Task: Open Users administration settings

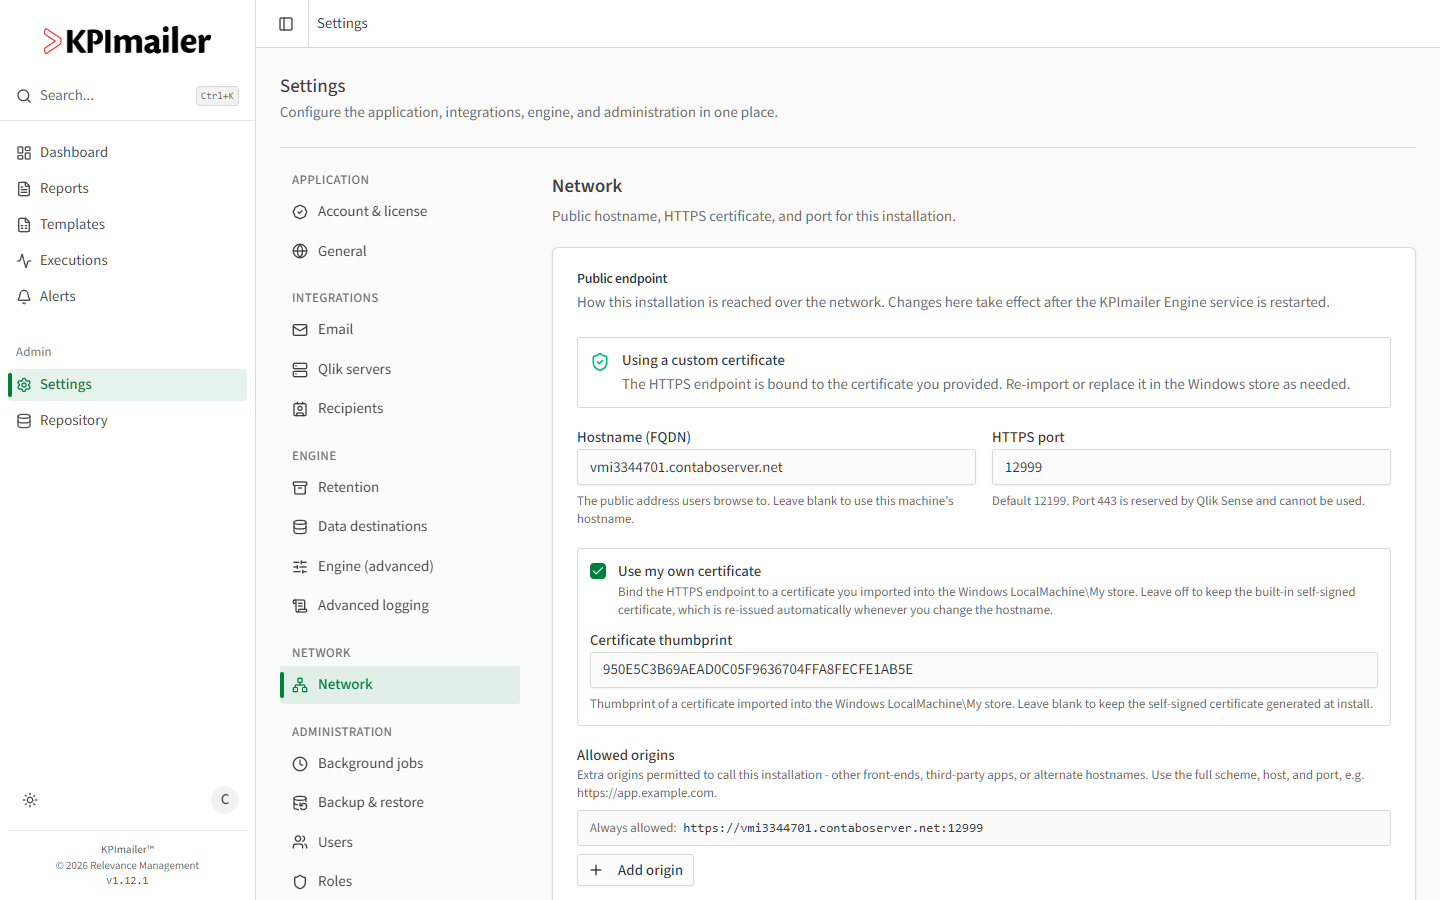Action: click(x=400, y=843)
